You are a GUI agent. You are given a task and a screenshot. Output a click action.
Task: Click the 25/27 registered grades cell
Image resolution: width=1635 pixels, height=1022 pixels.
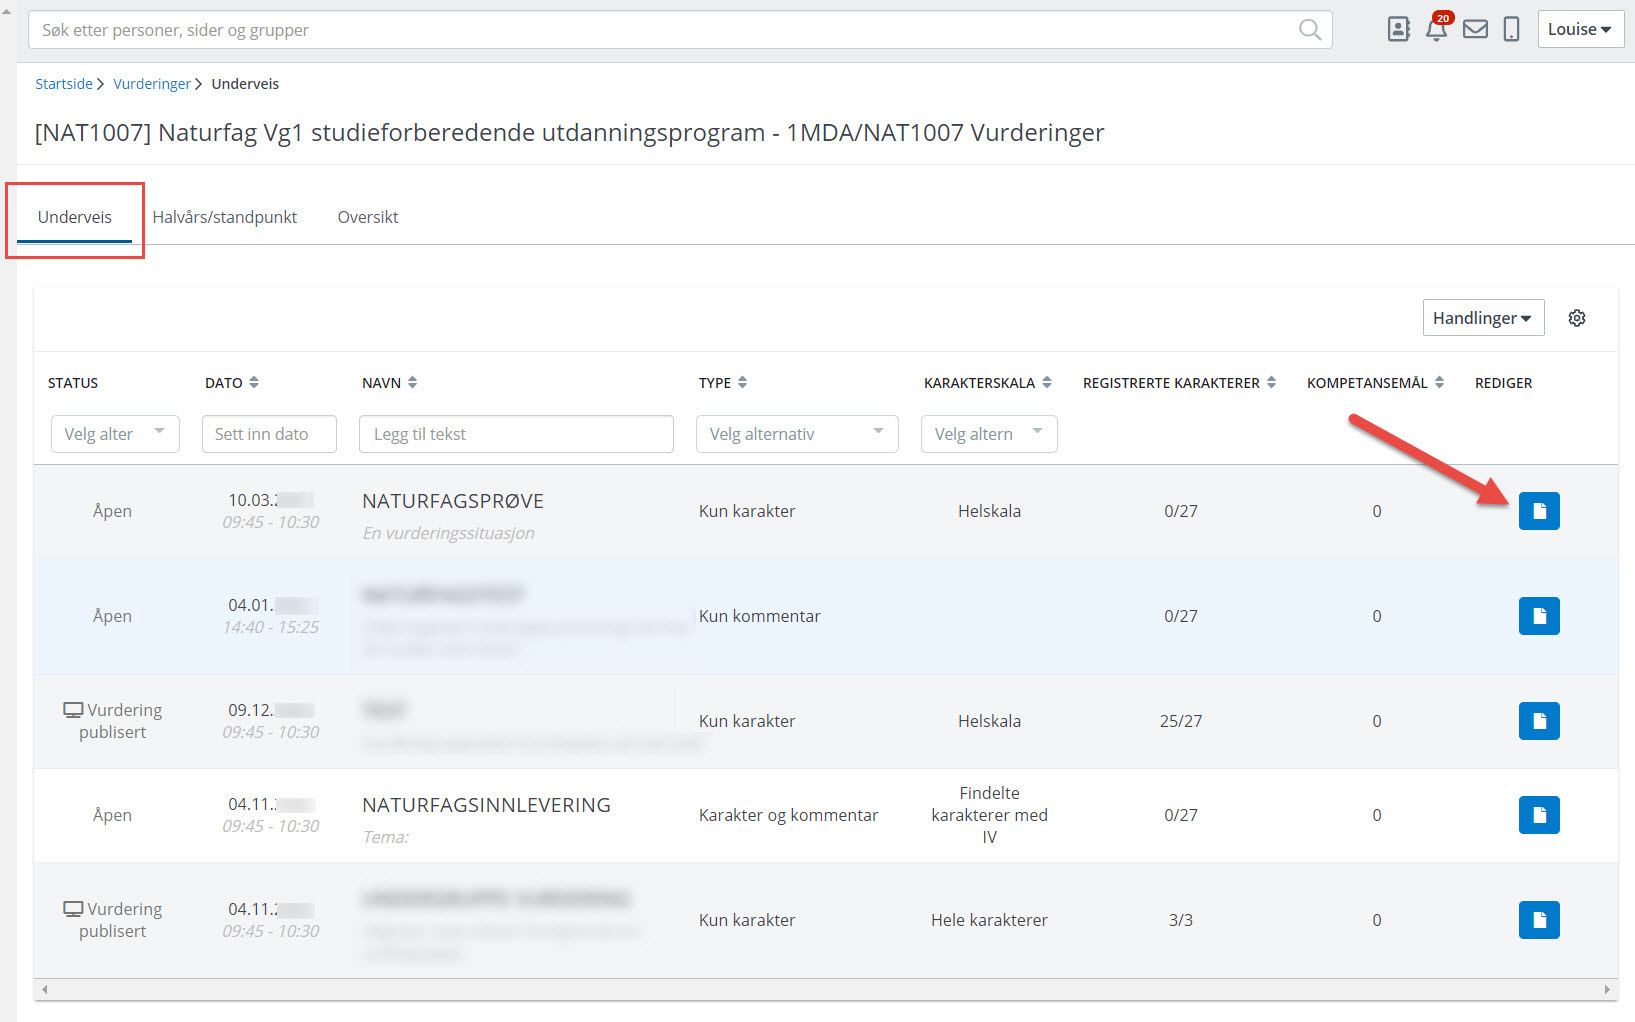pos(1181,721)
